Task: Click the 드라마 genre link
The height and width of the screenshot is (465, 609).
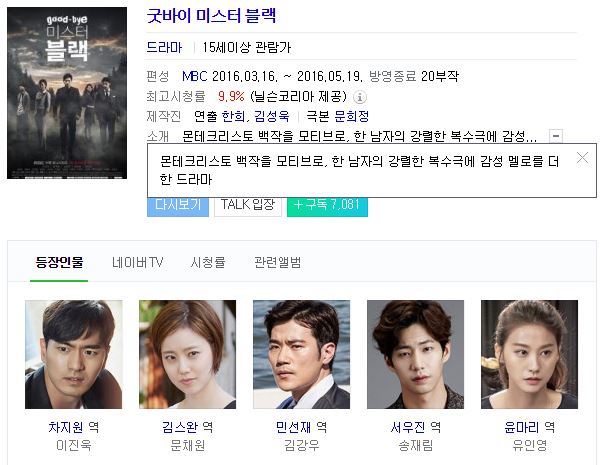Action: pyautogui.click(x=164, y=47)
